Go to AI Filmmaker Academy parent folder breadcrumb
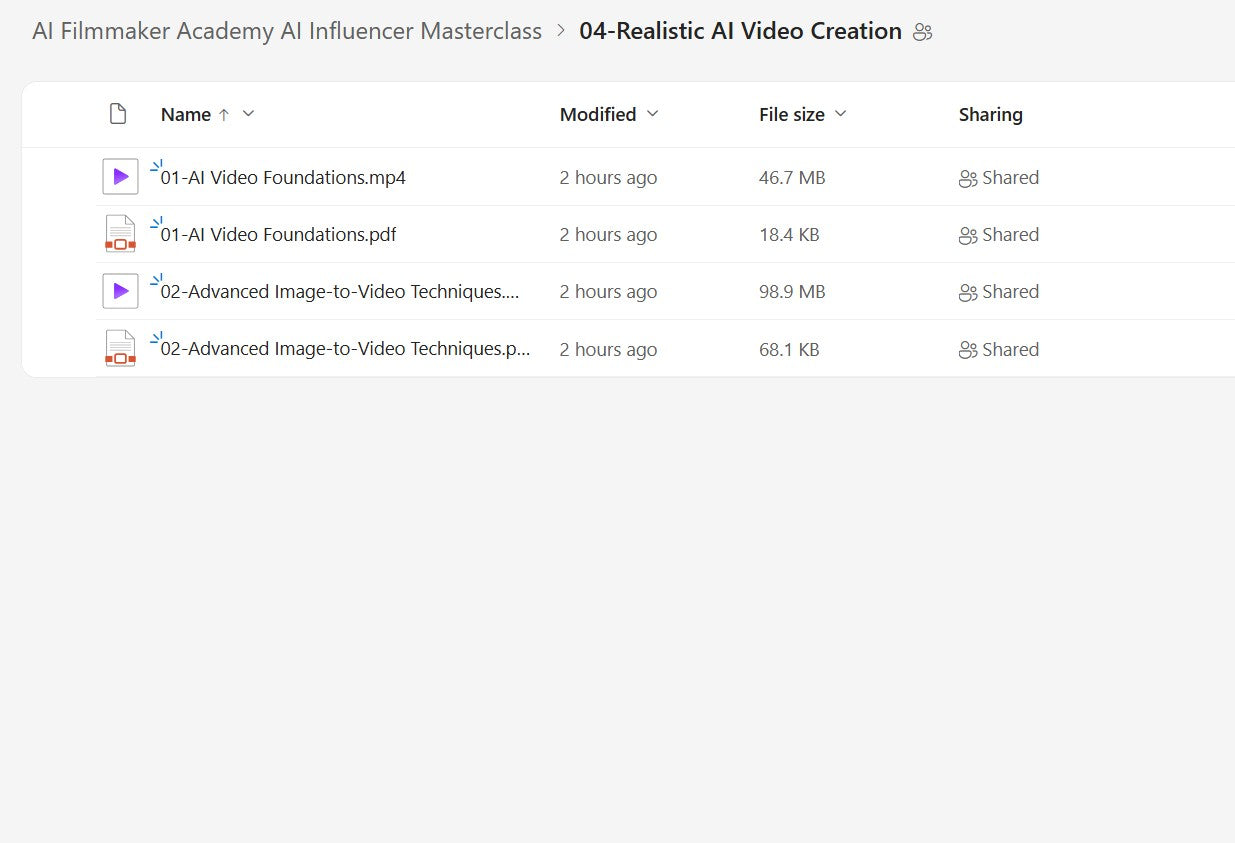Screen dimensions: 1235x843 [x=287, y=31]
